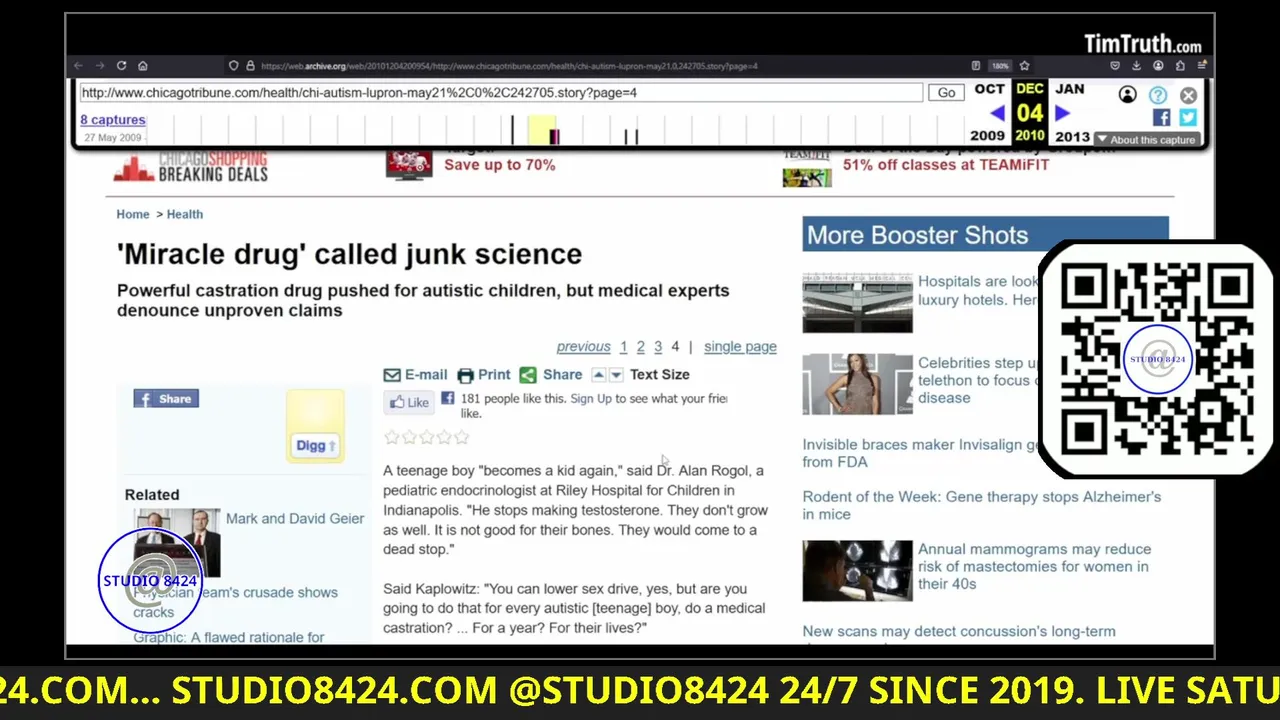
Task: Open Graphic: A flawed rationale link
Action: pyautogui.click(x=229, y=637)
